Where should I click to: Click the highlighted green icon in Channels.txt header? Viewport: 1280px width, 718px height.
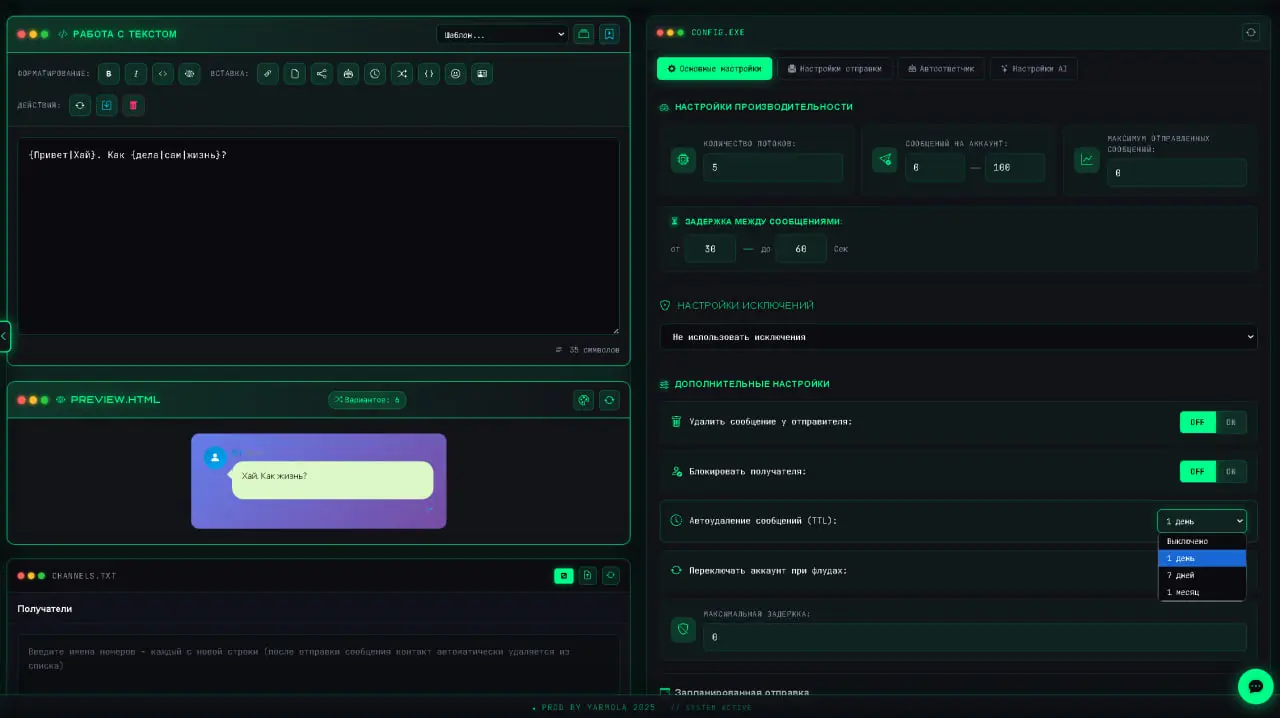coord(564,575)
